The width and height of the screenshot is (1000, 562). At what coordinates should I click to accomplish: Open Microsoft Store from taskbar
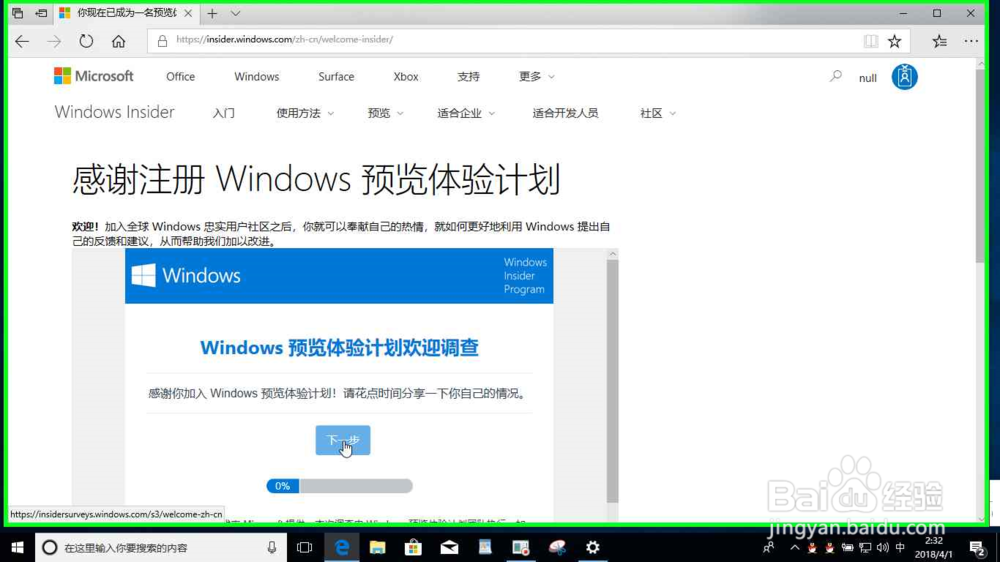(413, 547)
